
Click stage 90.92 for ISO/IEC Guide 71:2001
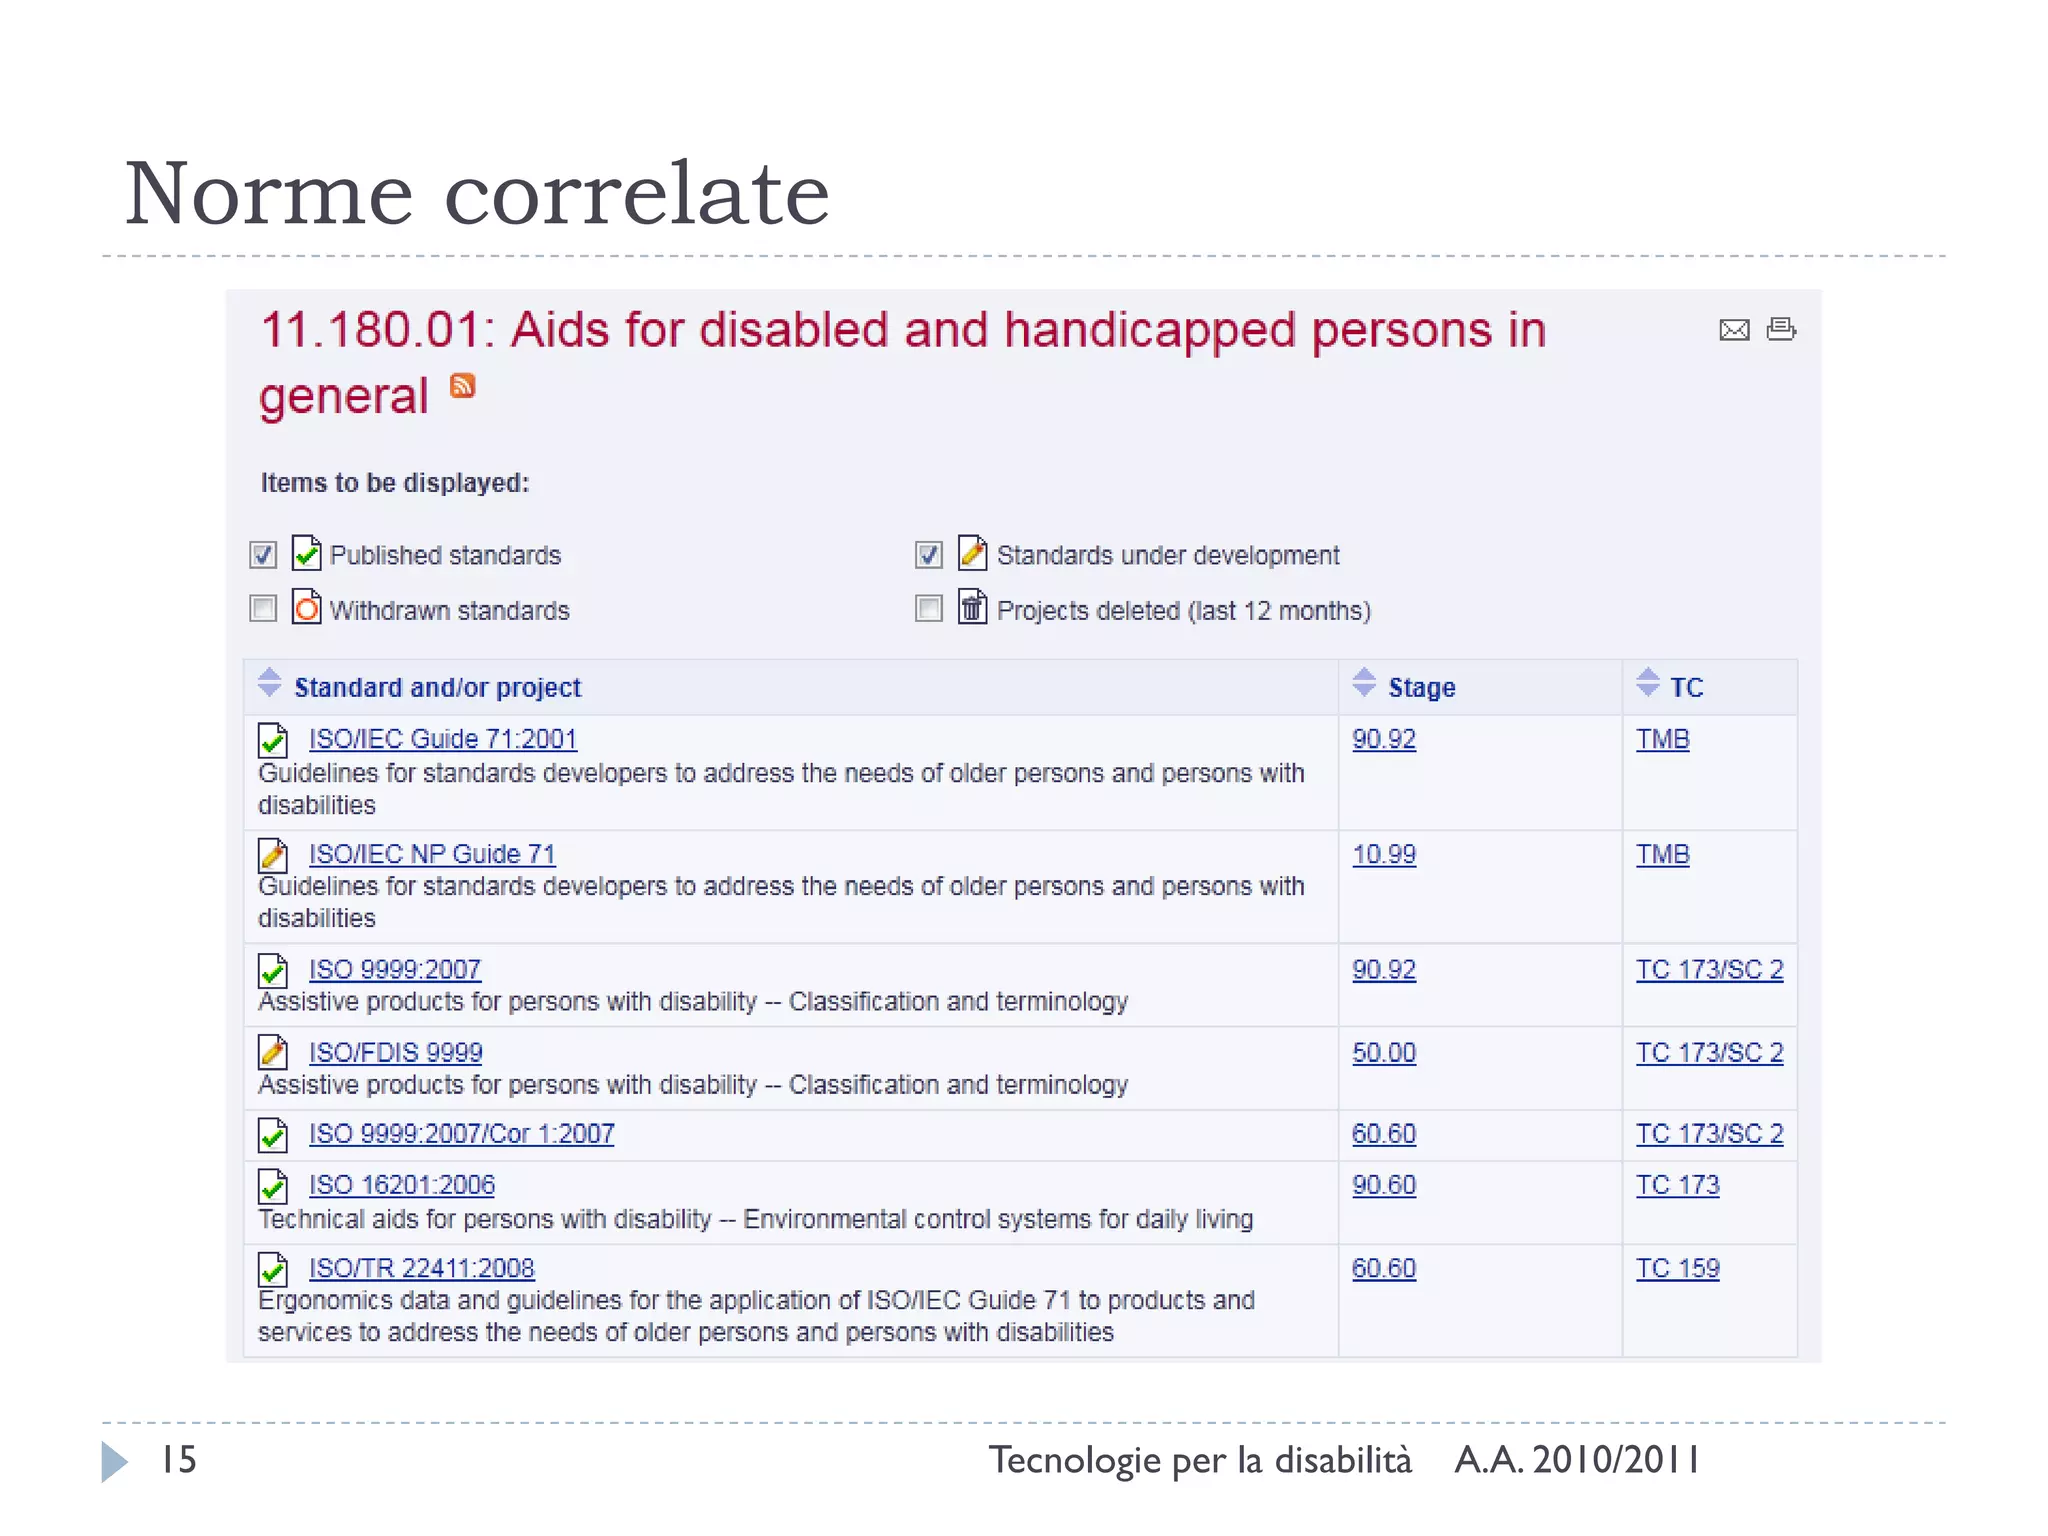click(x=1384, y=739)
